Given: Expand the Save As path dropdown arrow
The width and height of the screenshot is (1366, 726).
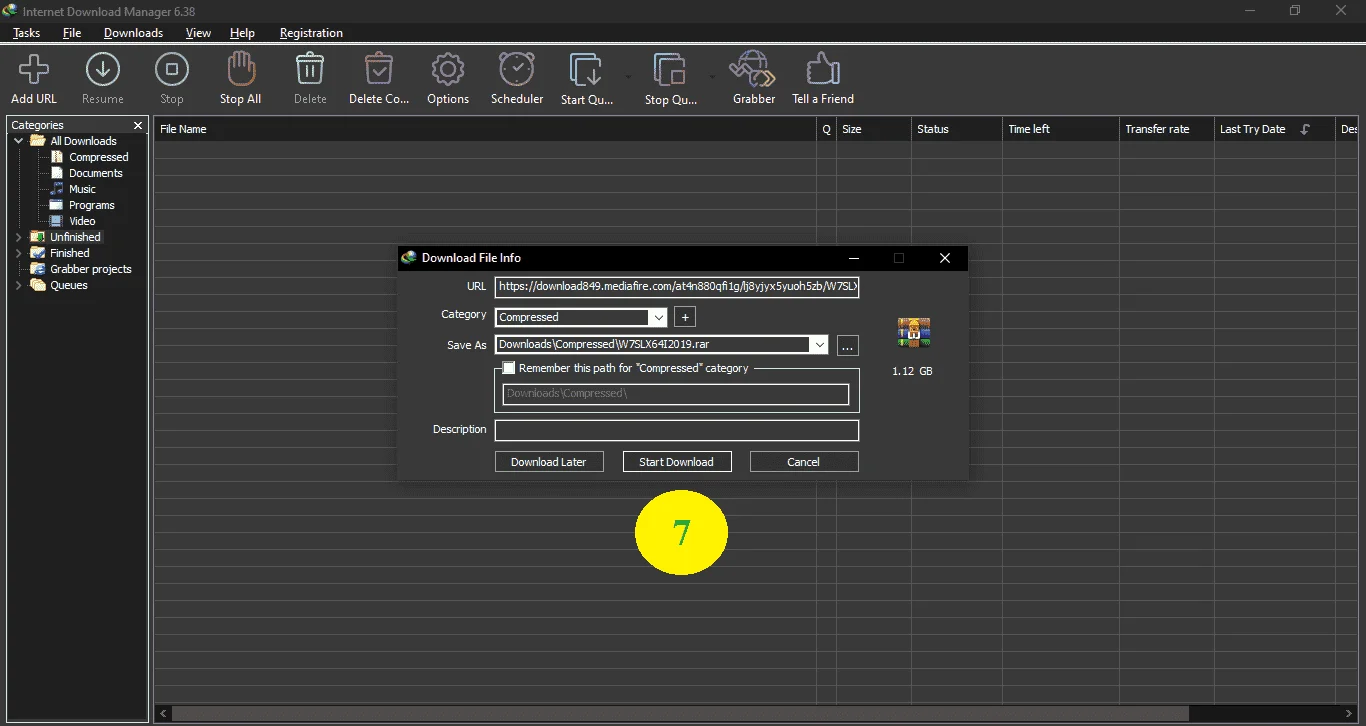Looking at the screenshot, I should (820, 345).
